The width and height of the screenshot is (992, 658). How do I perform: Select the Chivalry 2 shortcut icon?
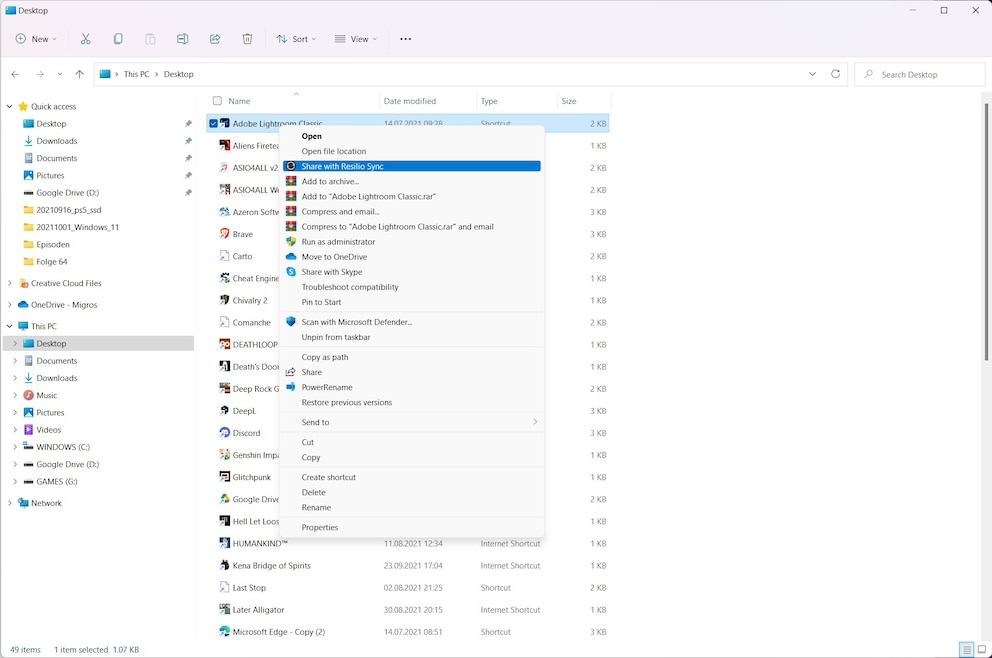pyautogui.click(x=225, y=300)
